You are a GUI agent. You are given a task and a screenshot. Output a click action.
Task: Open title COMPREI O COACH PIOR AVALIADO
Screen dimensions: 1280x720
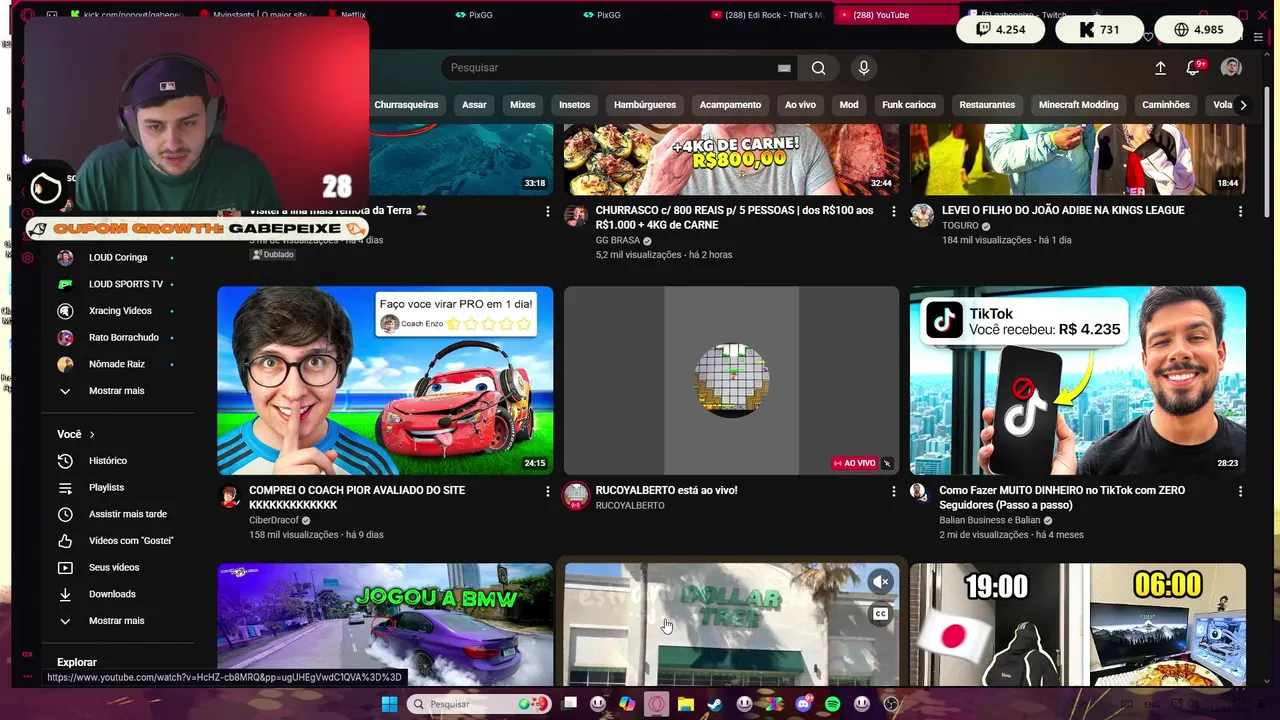(357, 497)
